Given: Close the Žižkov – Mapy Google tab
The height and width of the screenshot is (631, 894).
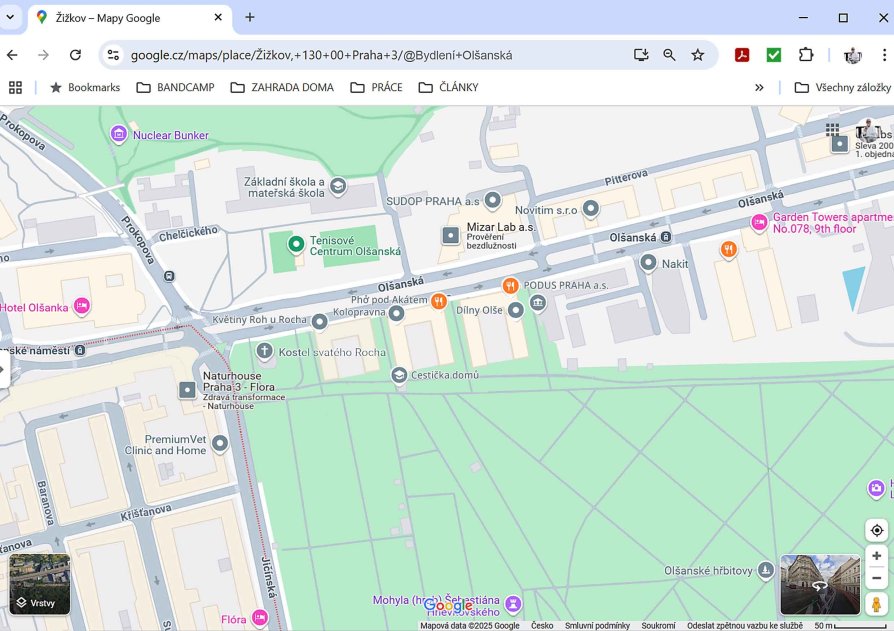Looking at the screenshot, I should pos(218,18).
